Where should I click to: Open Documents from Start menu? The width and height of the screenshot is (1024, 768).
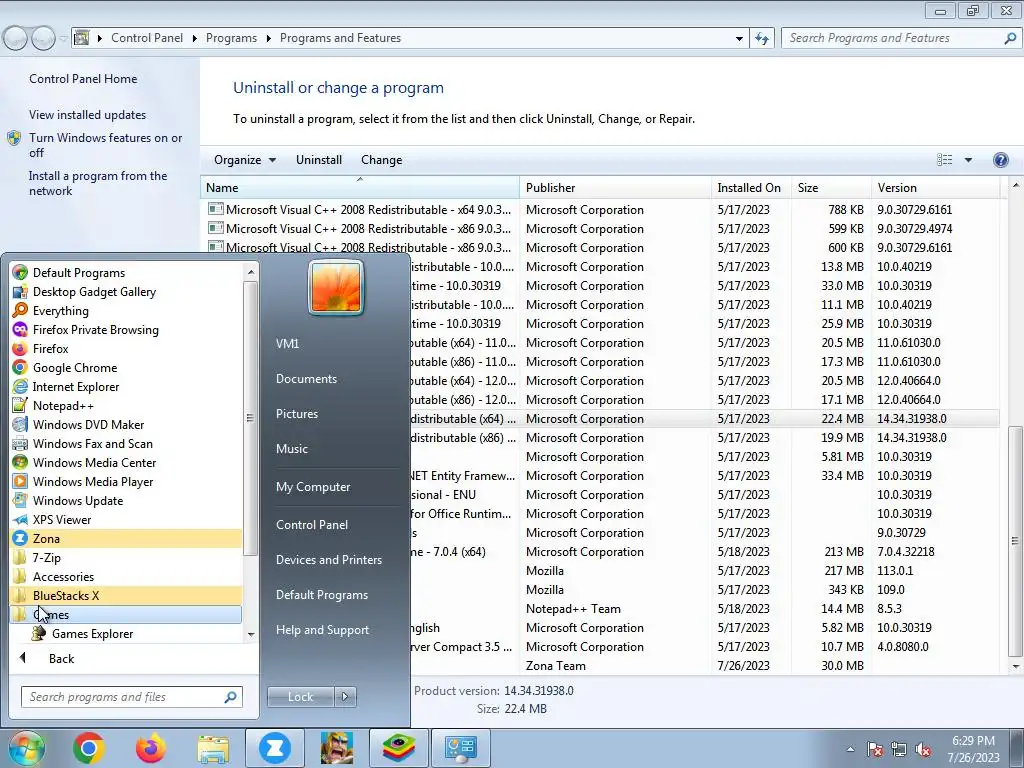point(306,379)
